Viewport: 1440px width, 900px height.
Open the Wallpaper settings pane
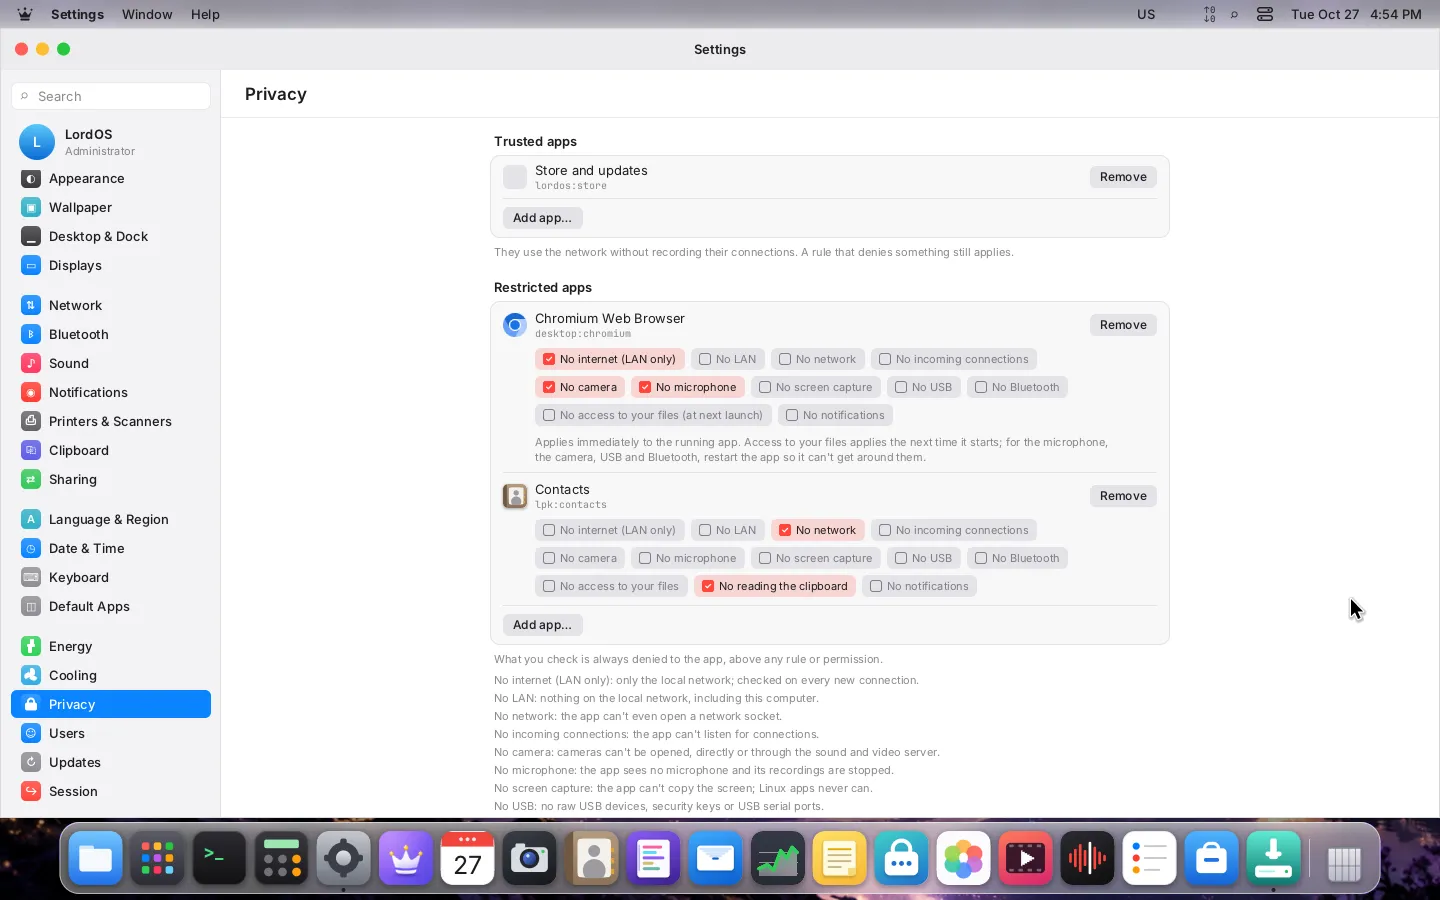point(111,207)
